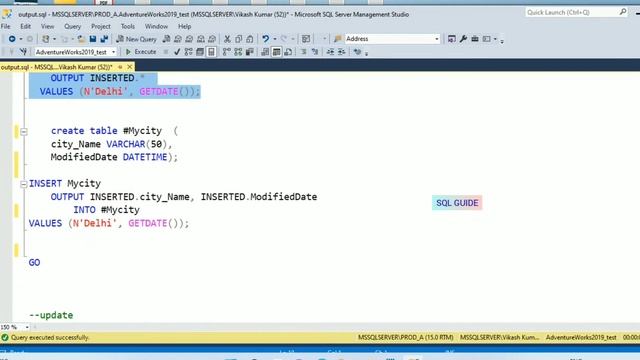Click the Change Connection icon
Image resolution: width=640 pixels, height=360 pixels.
point(23,52)
